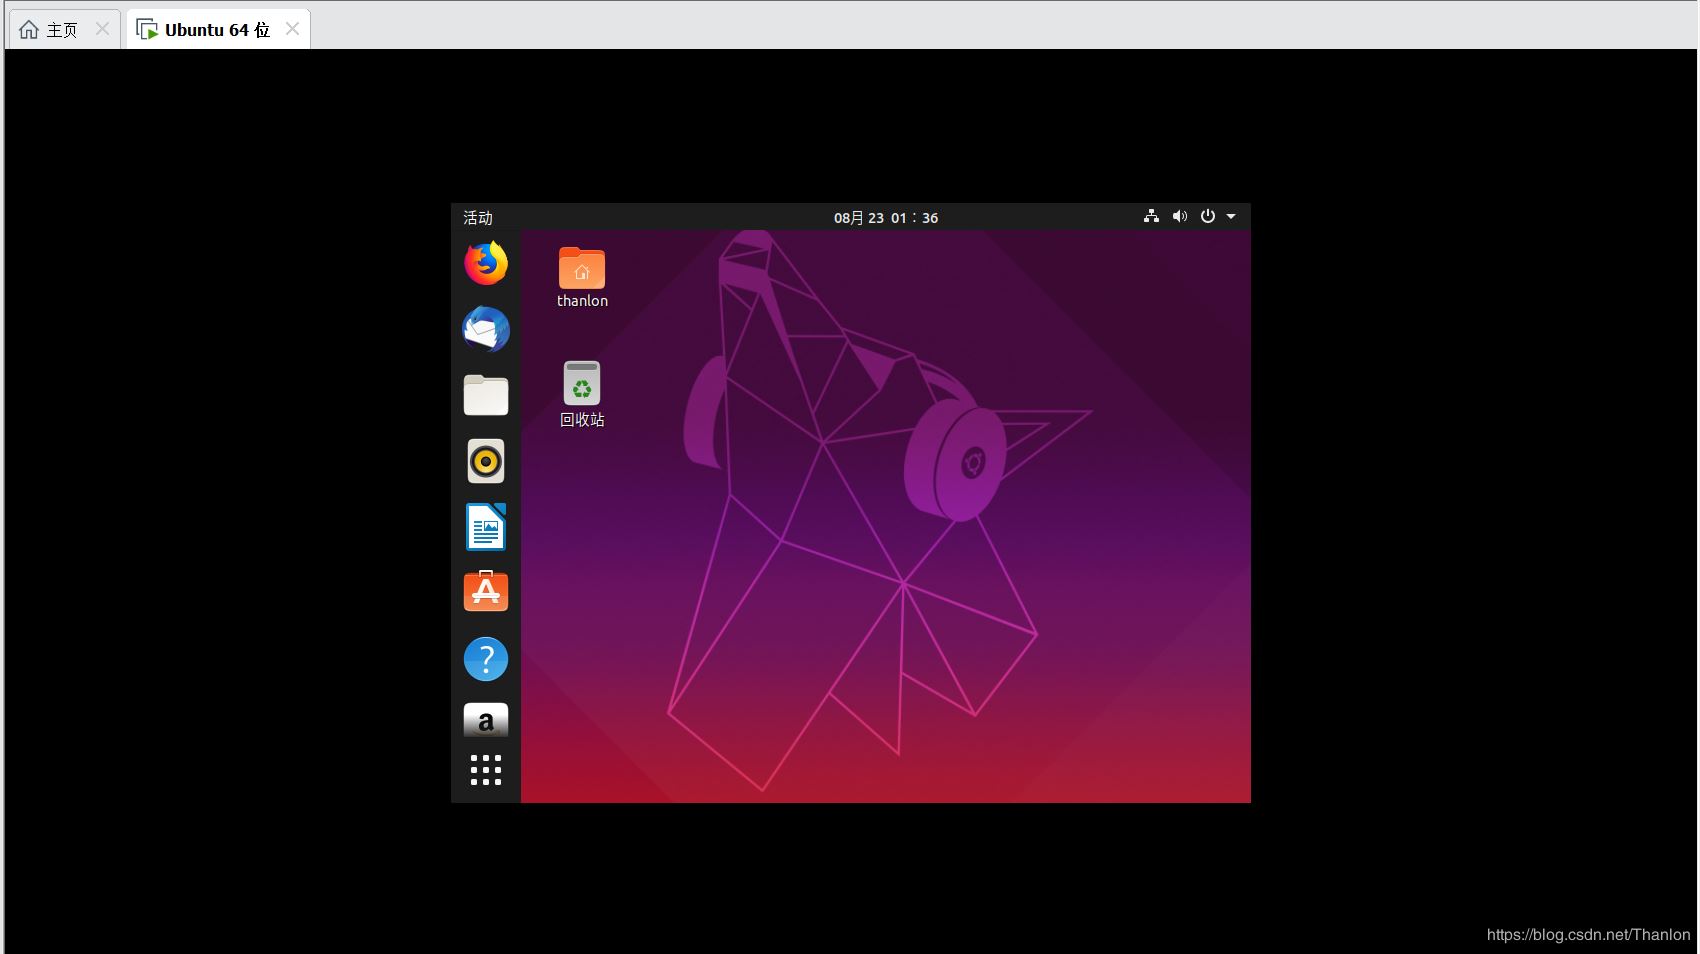Click the power icon in top bar
The width and height of the screenshot is (1700, 954).
pos(1208,216)
